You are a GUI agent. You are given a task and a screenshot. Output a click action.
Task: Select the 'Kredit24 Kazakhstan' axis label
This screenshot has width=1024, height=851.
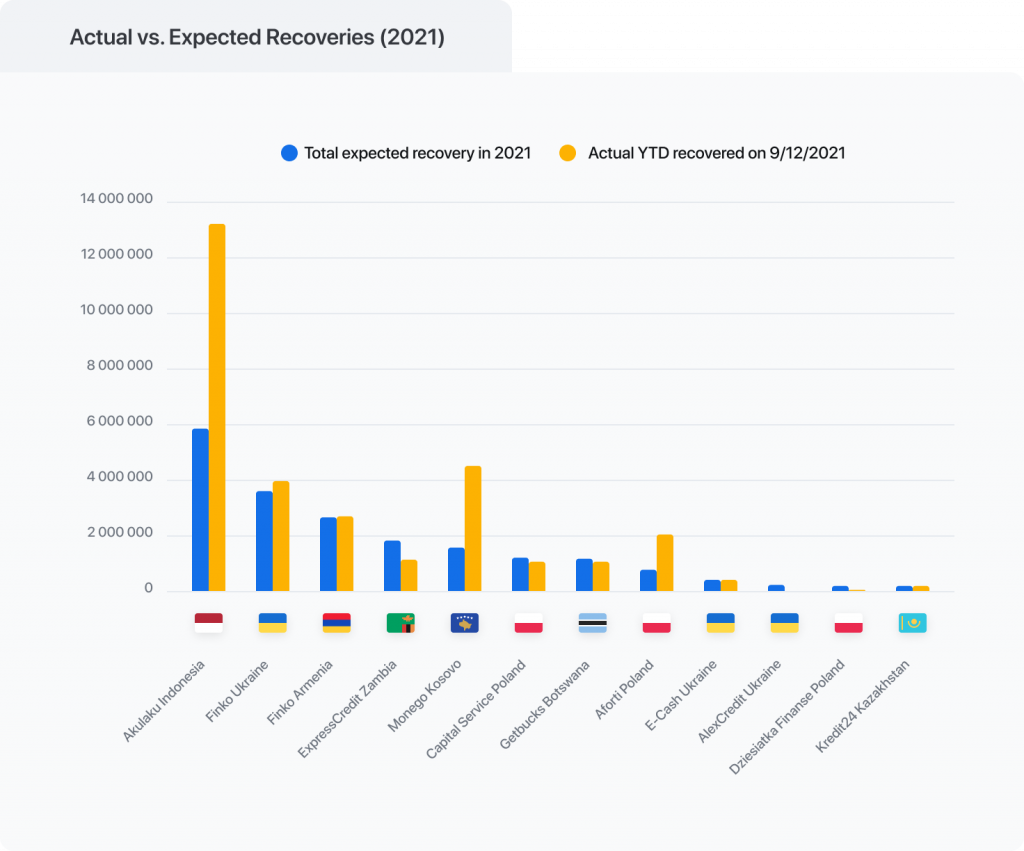point(863,706)
